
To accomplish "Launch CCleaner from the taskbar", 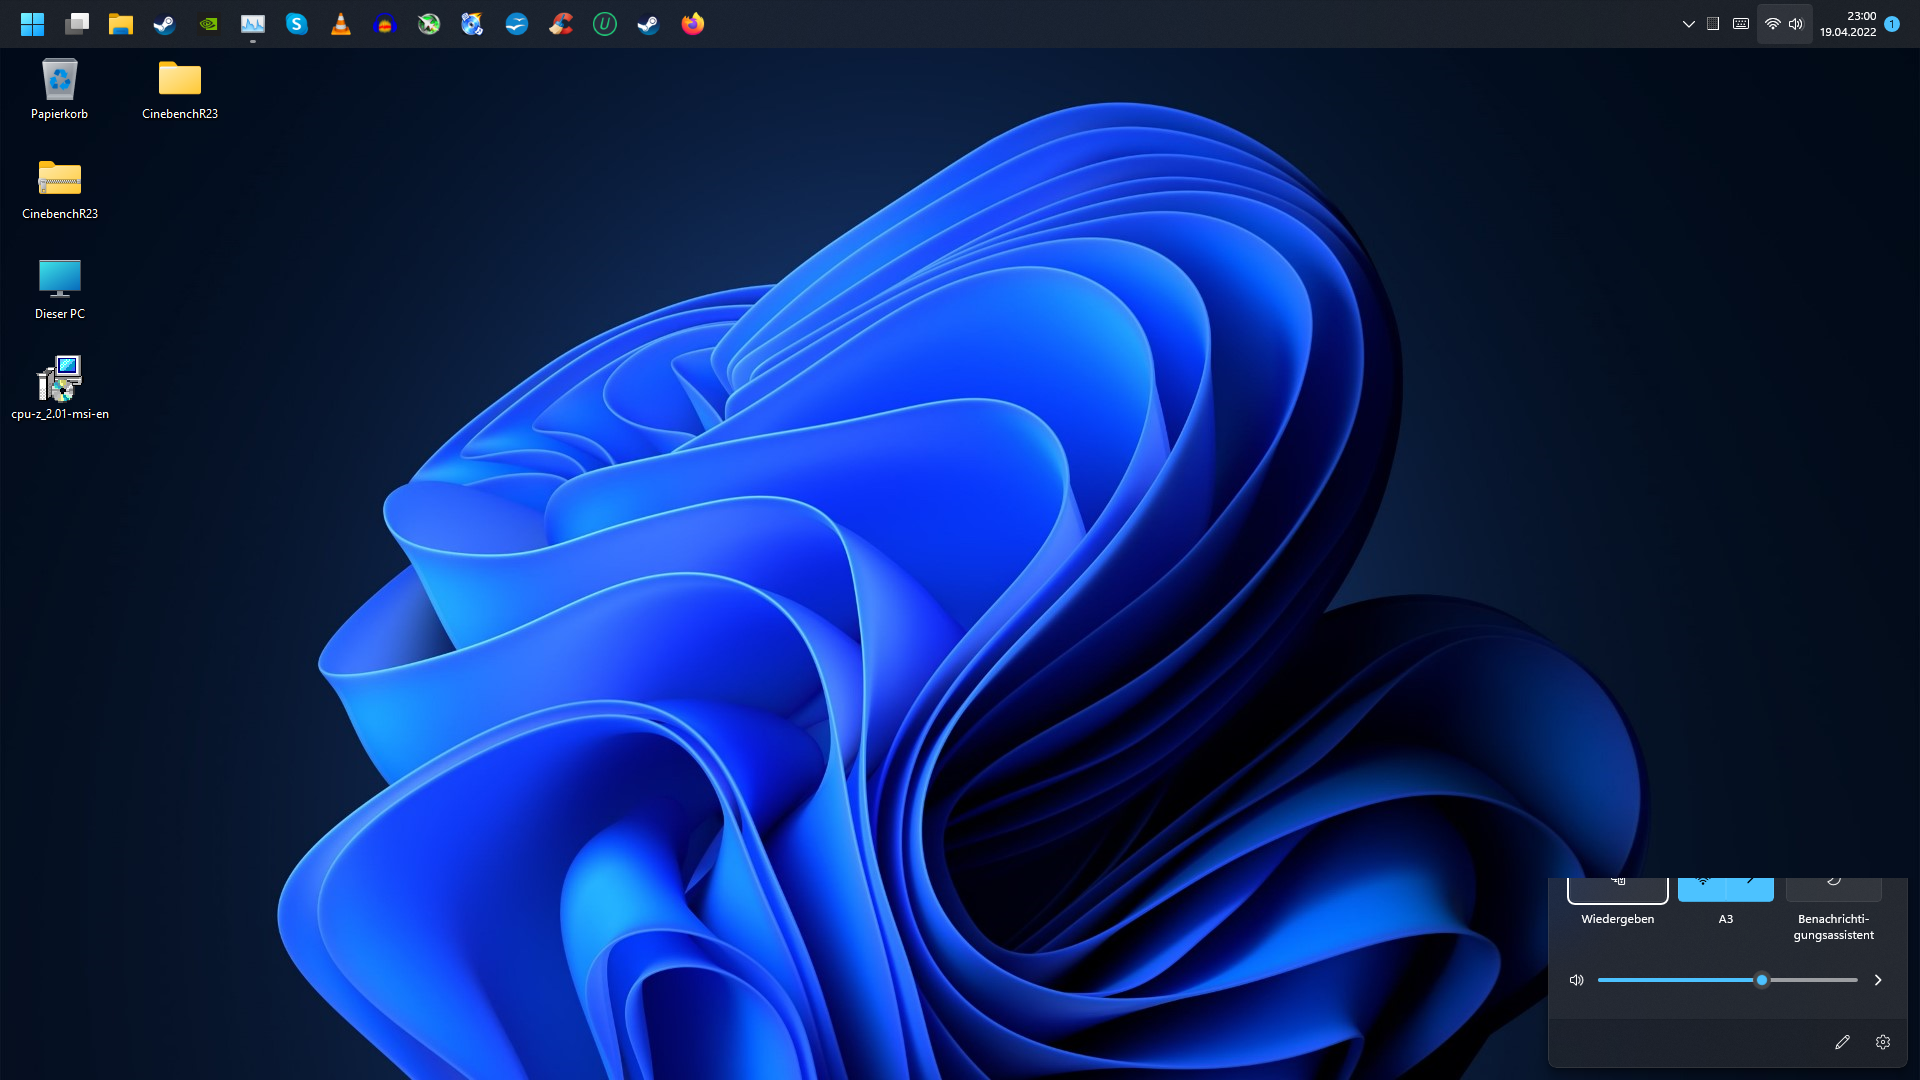I will tap(561, 24).
